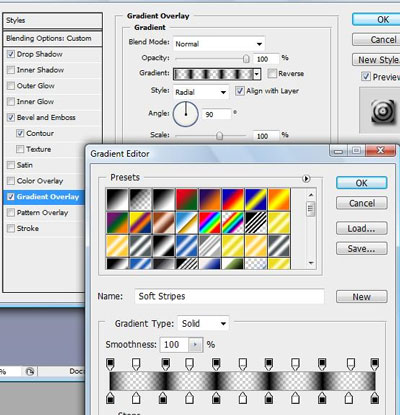Image resolution: width=400 pixels, height=415 pixels.
Task: Adjust the Scale slider handle
Action: (219, 135)
